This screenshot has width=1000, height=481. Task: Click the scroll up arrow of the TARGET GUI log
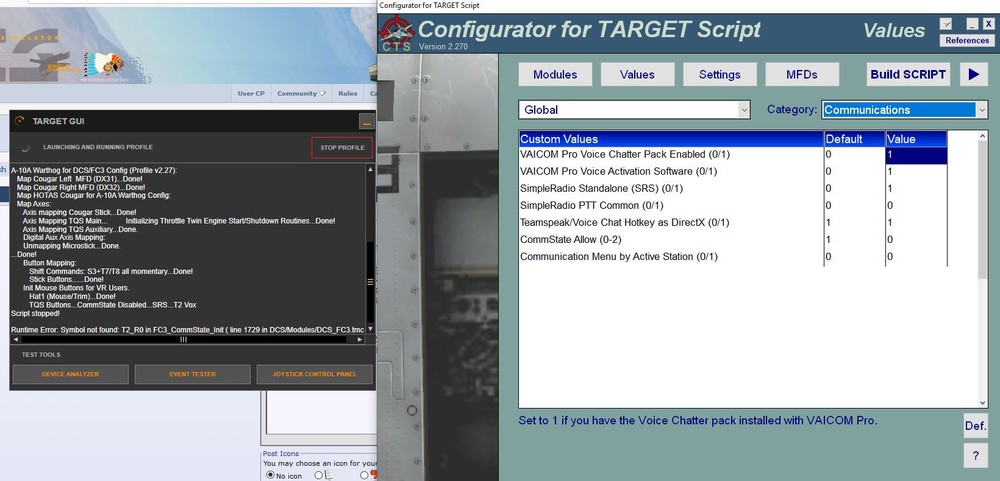click(x=370, y=169)
